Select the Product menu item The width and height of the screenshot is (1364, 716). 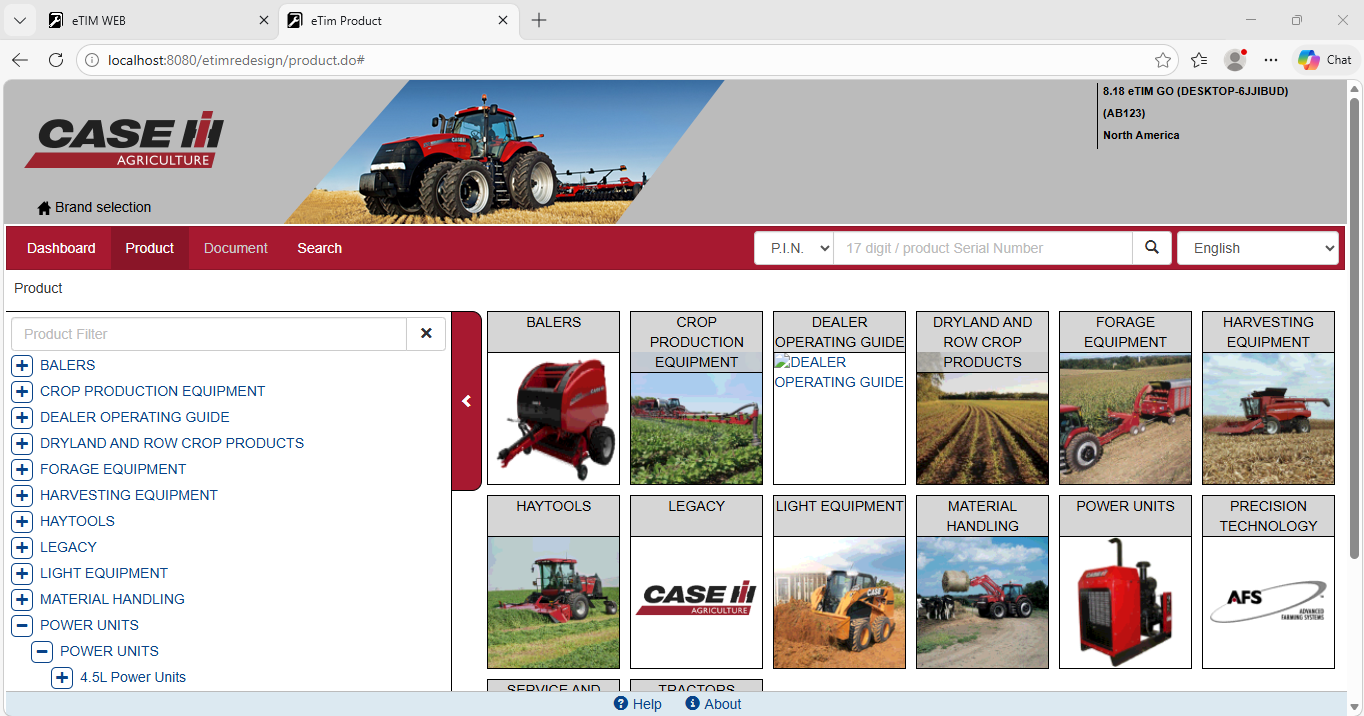point(150,248)
